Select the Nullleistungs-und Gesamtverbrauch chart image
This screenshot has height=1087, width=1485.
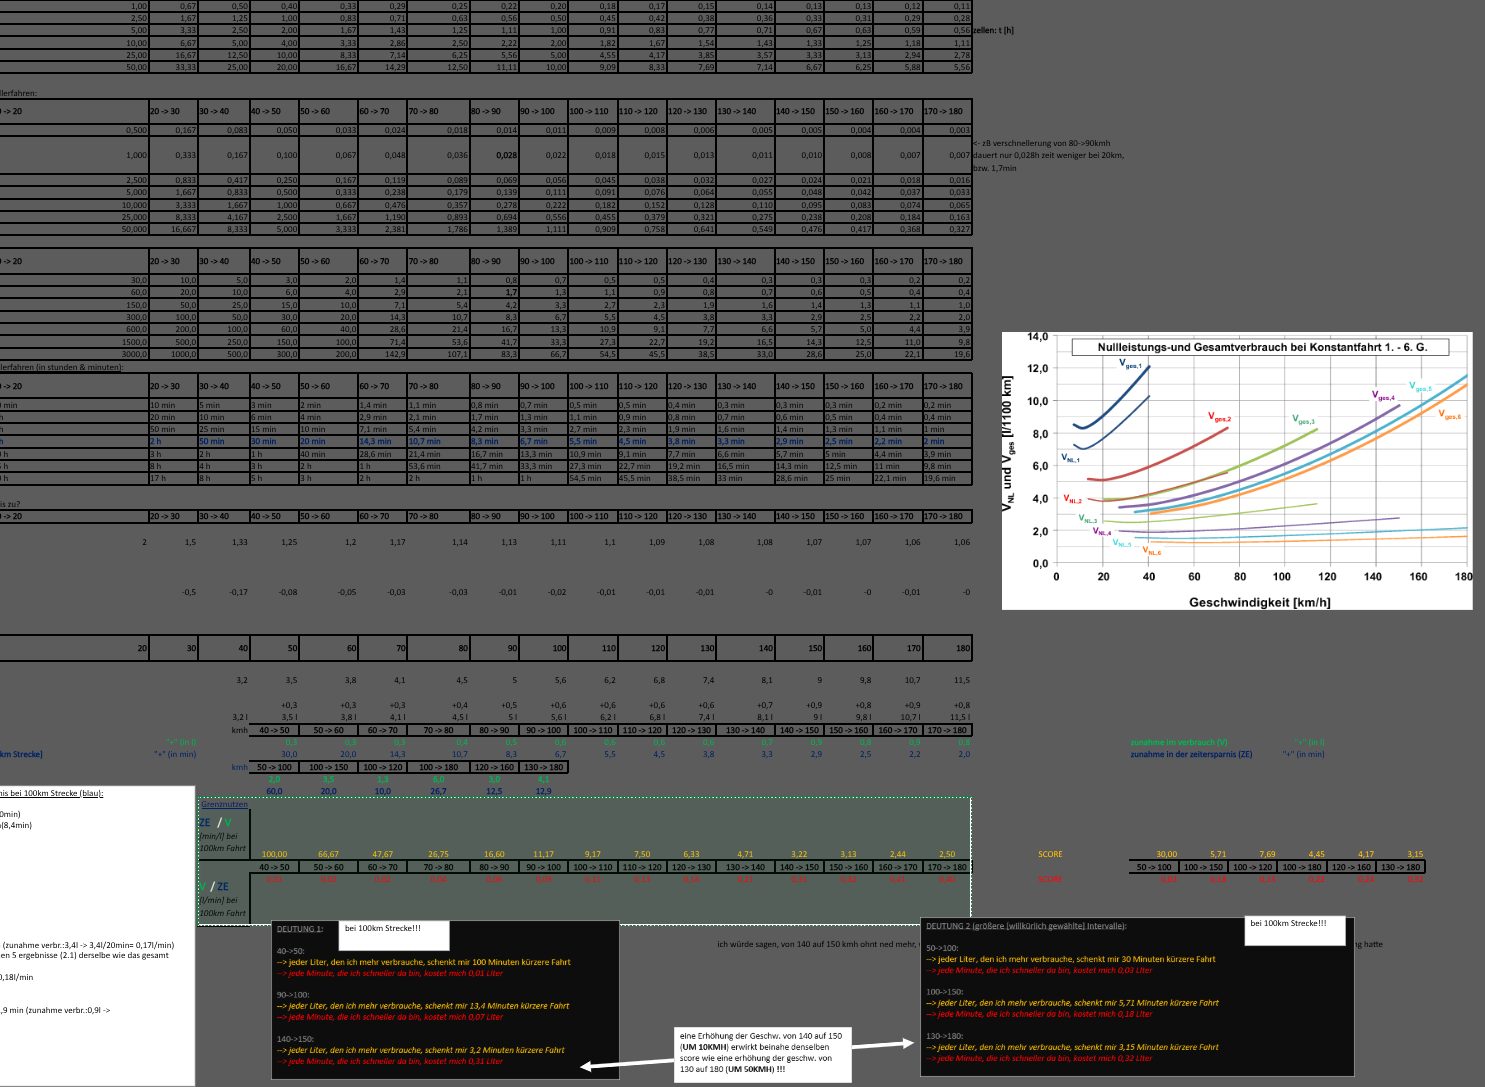point(1236,470)
